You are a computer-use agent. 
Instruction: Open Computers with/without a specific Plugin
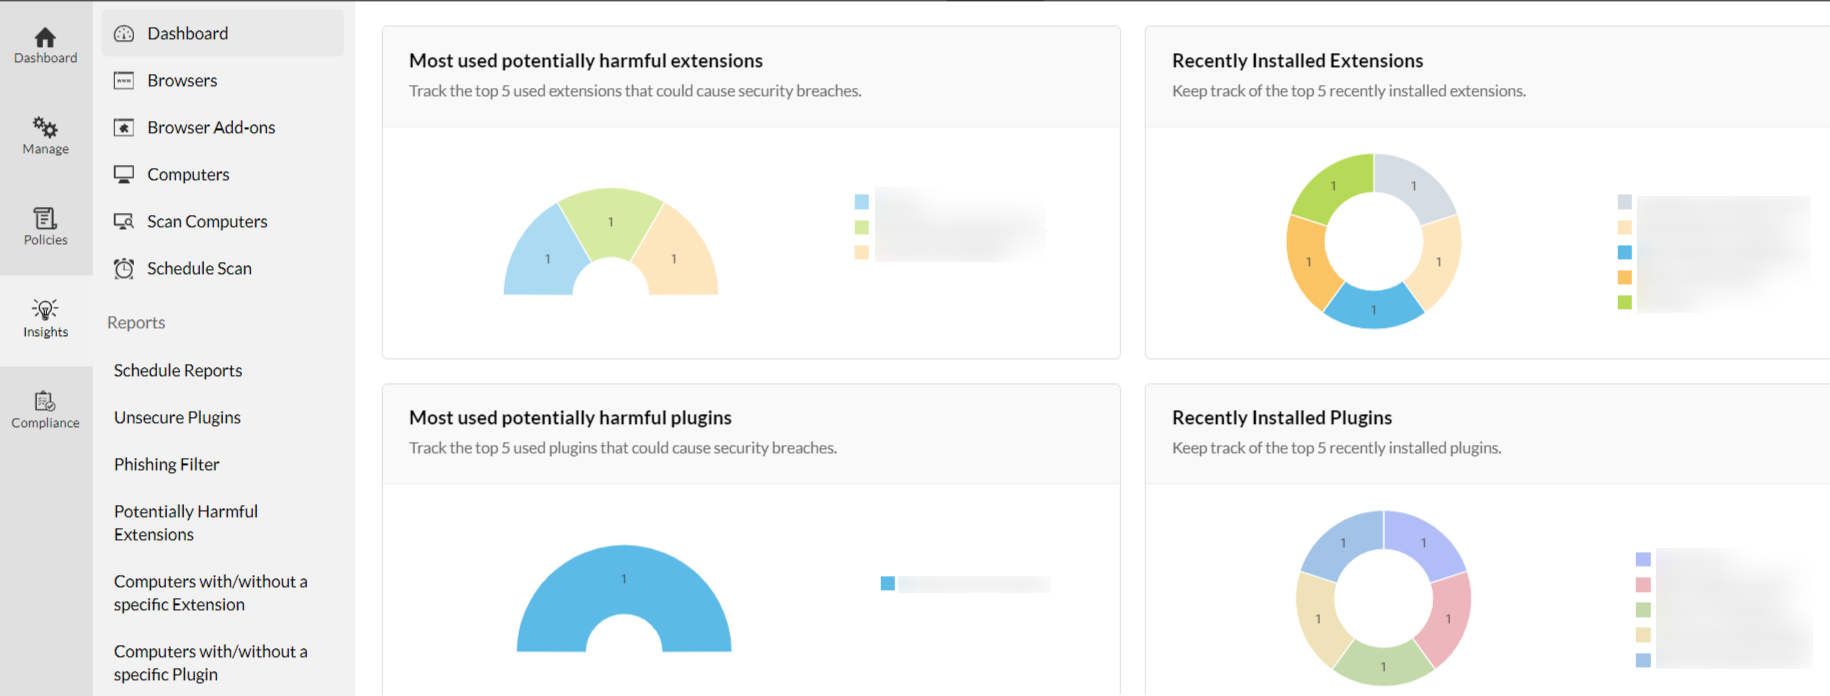210,663
